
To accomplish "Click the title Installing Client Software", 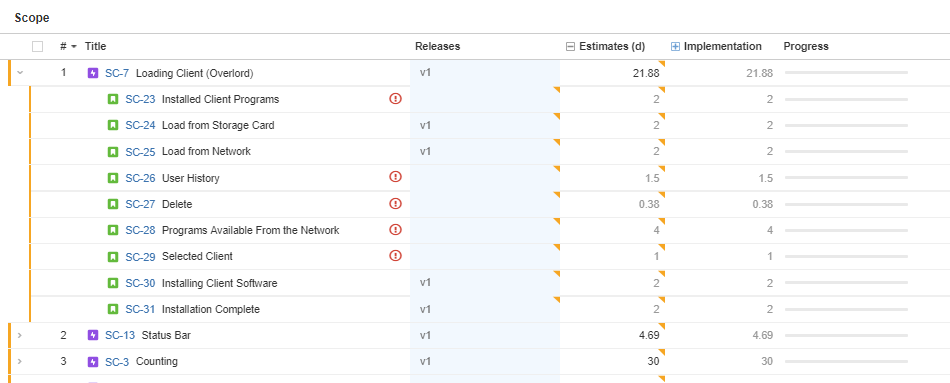I will [219, 283].
